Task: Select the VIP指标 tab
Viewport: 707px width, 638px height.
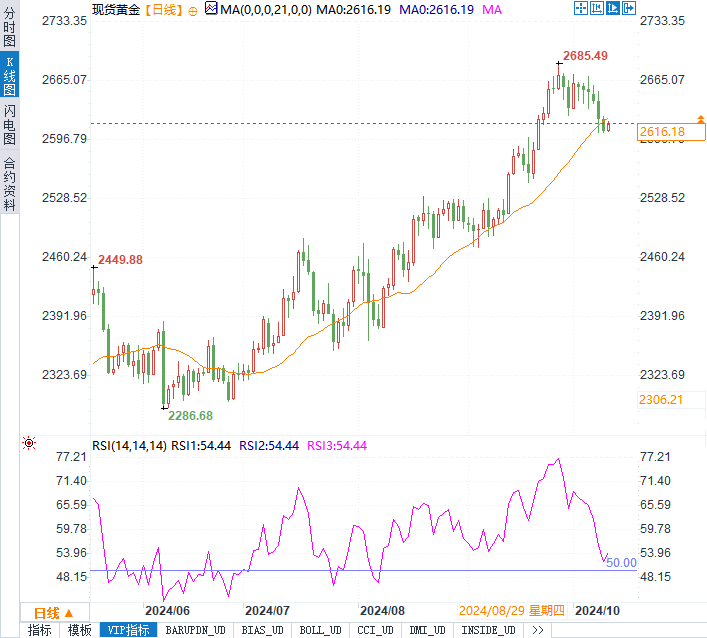Action: 127,630
